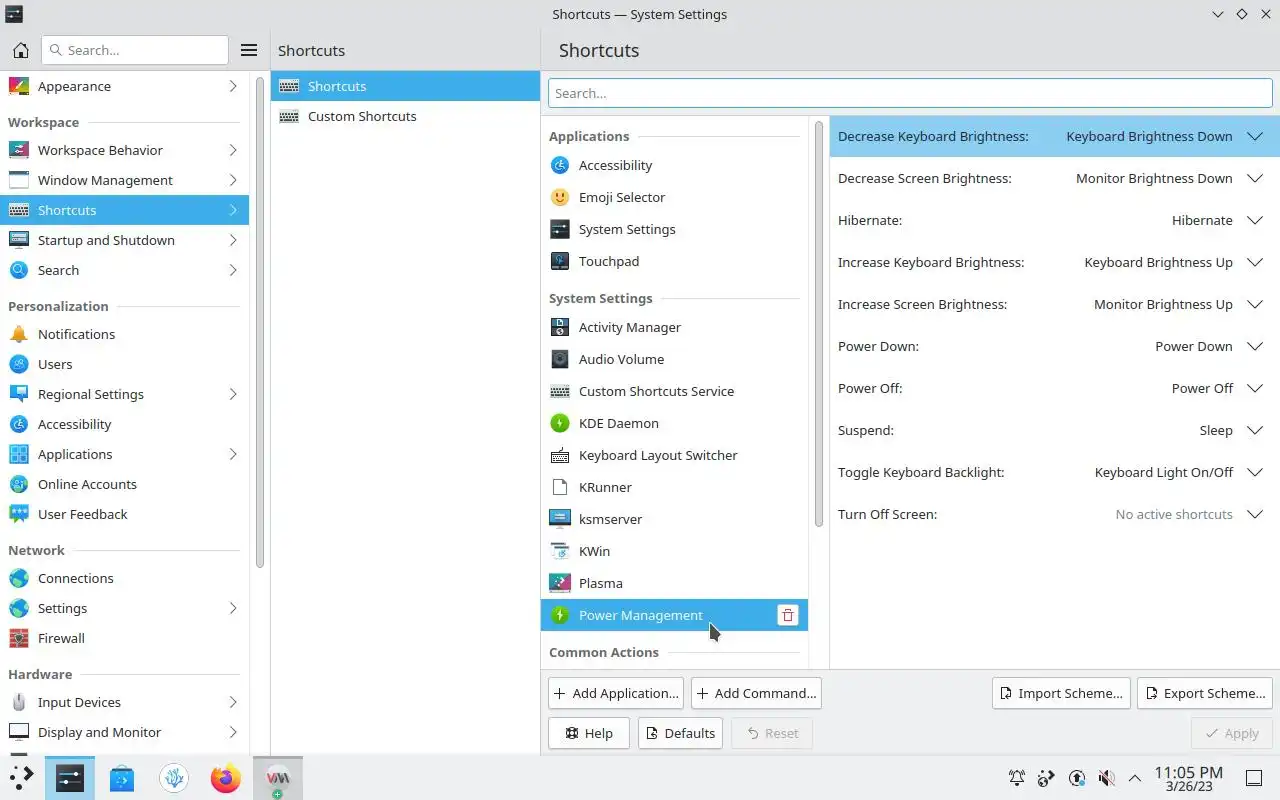Click the Audio Volume icon
Screen dimensions: 1280x800
(560, 359)
